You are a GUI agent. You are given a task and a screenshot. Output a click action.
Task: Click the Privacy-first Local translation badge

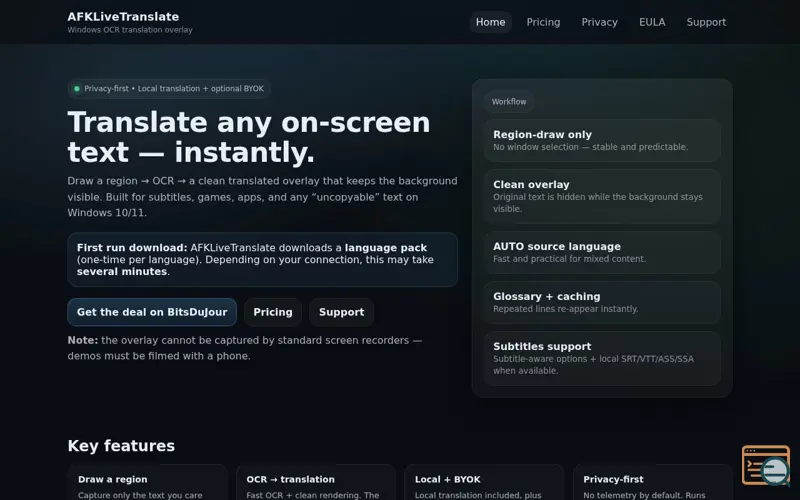(x=169, y=89)
